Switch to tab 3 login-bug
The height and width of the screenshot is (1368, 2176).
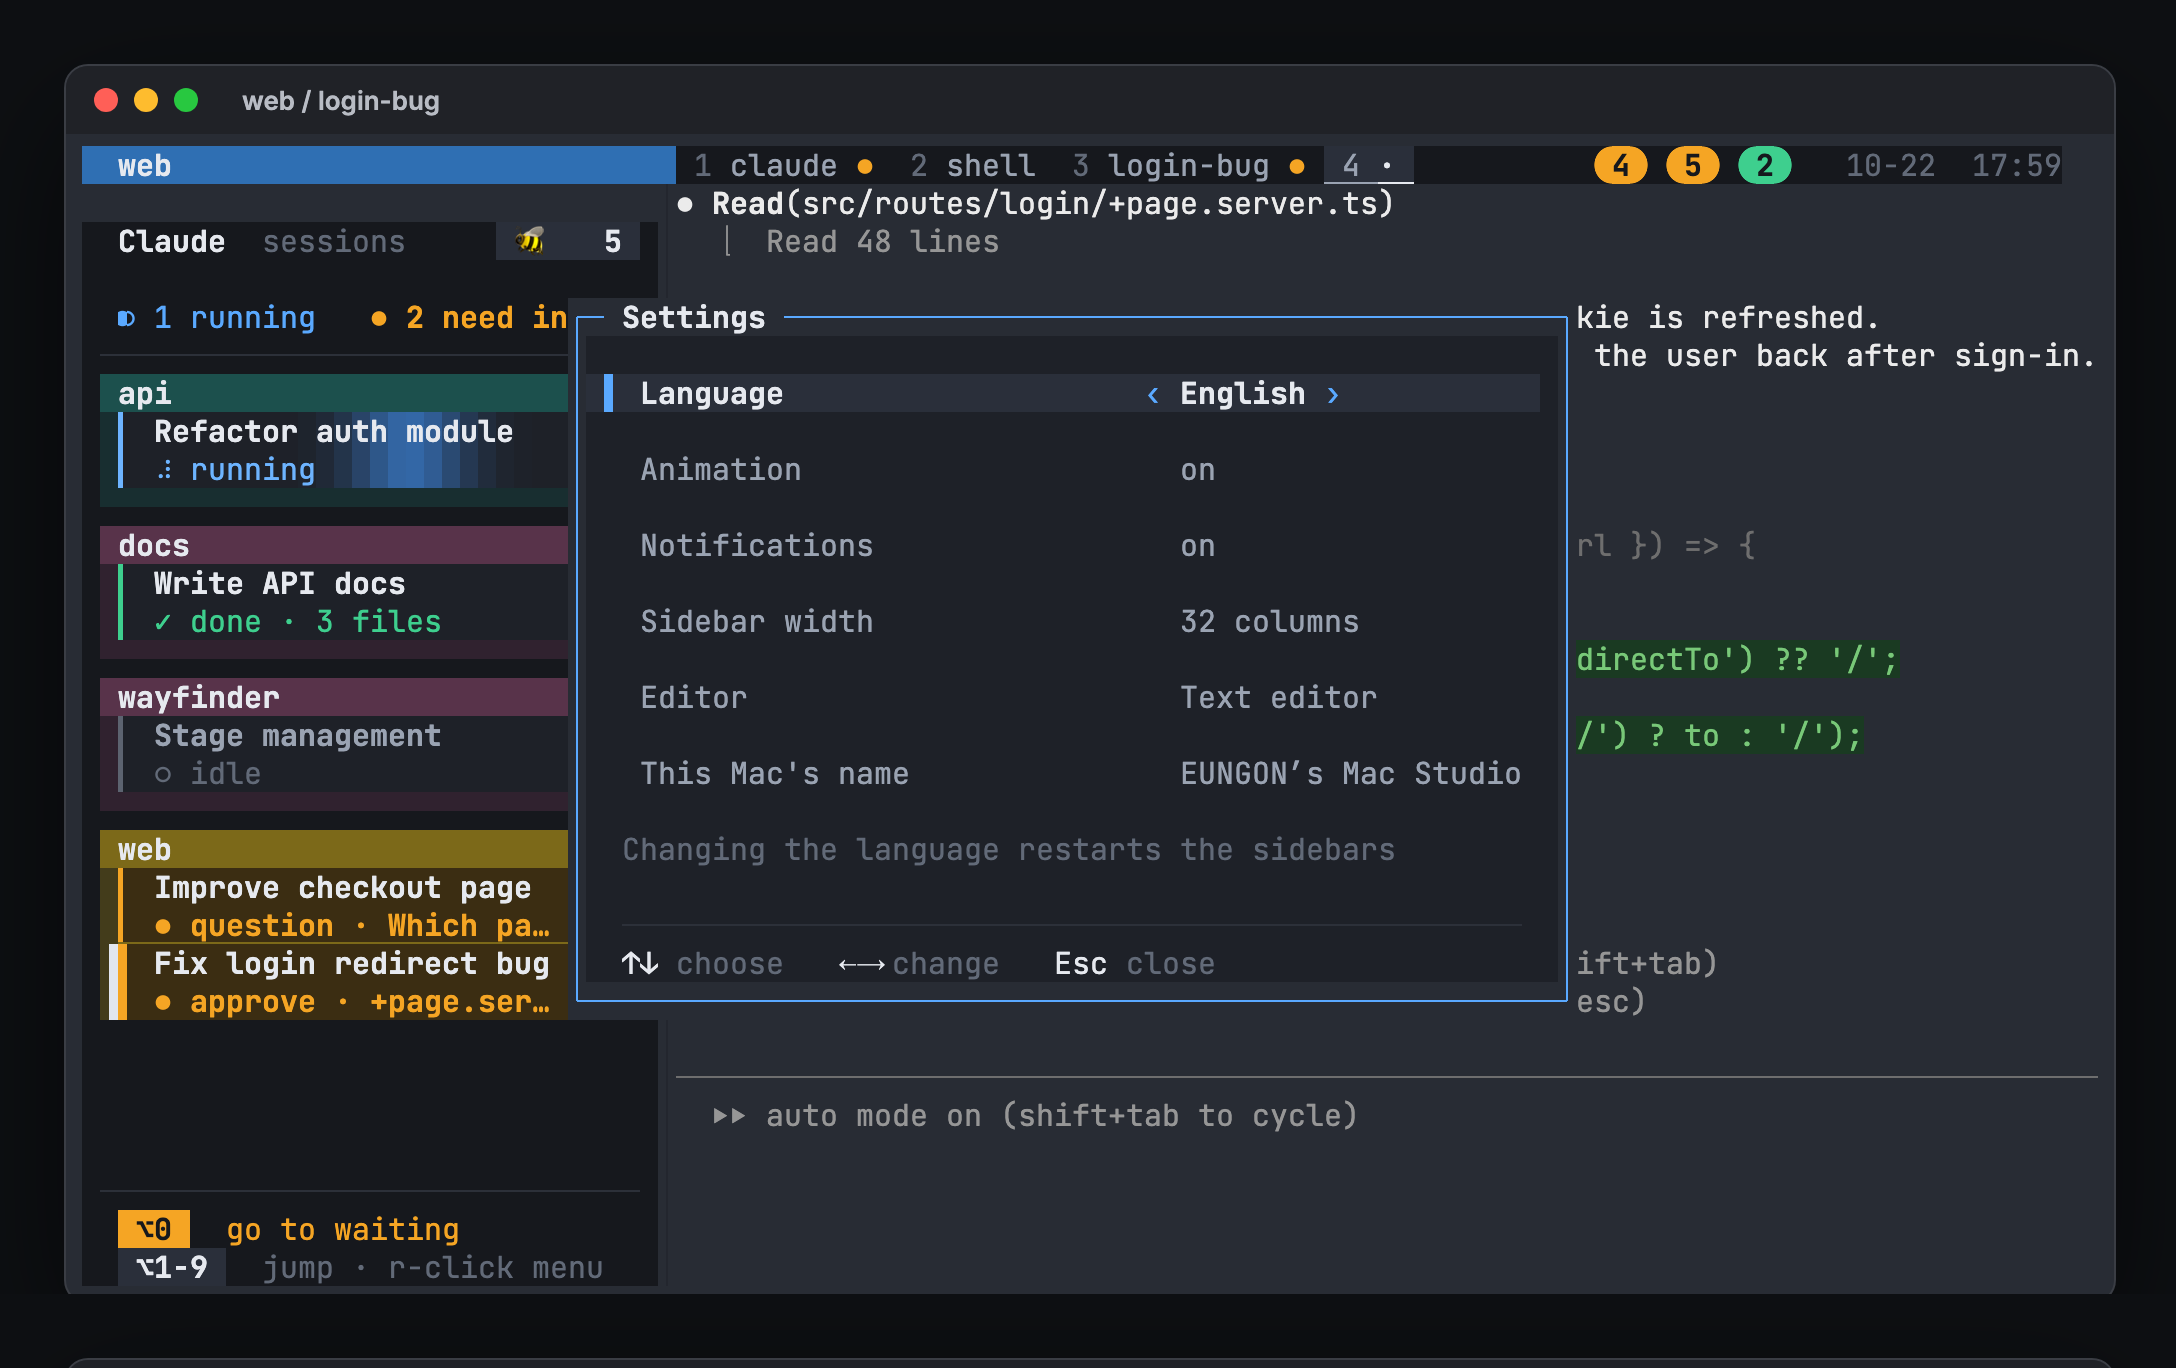[1188, 165]
